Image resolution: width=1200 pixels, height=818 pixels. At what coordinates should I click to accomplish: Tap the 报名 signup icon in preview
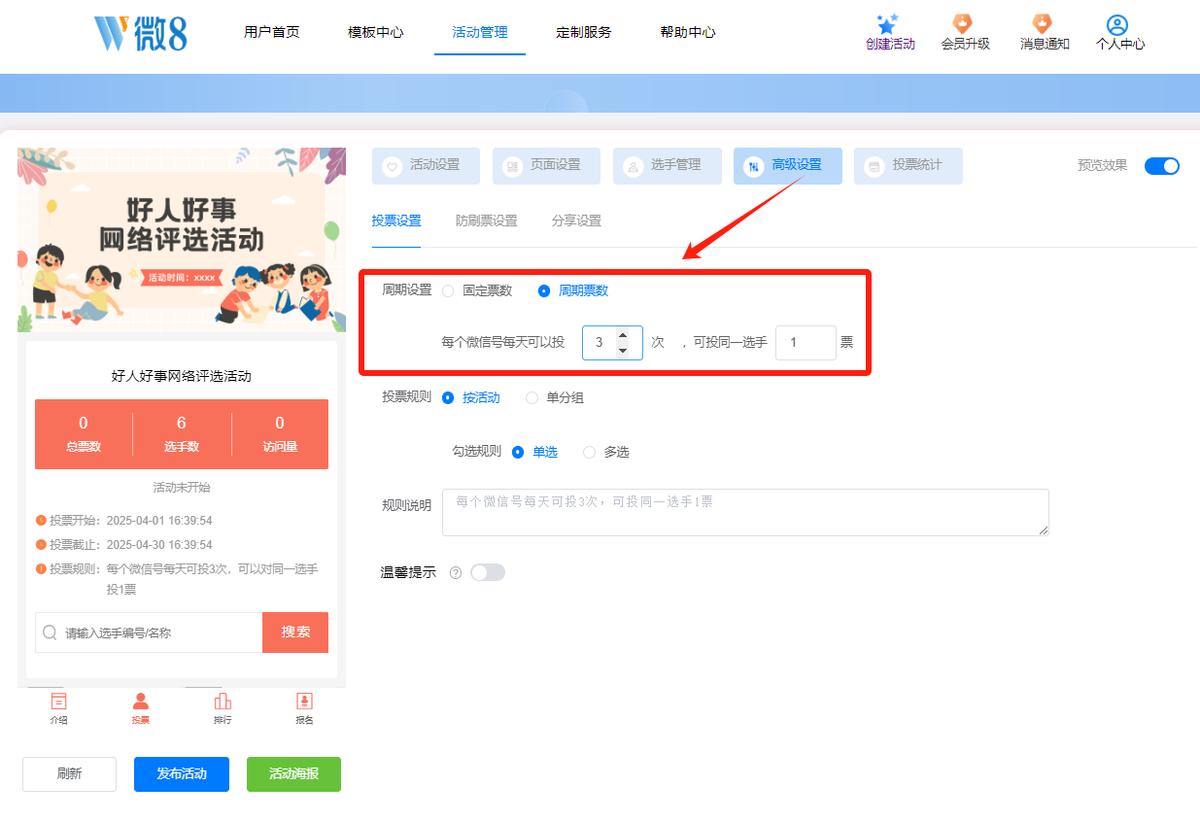tap(305, 701)
